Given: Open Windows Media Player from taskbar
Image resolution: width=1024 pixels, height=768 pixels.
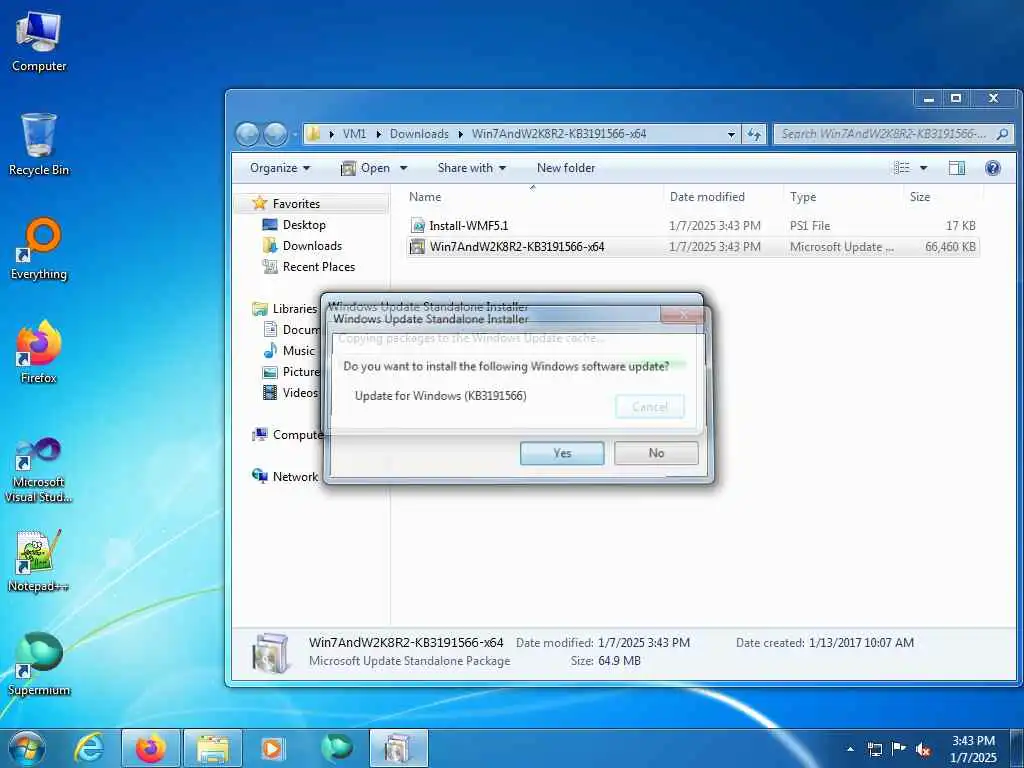Looking at the screenshot, I should pyautogui.click(x=272, y=748).
